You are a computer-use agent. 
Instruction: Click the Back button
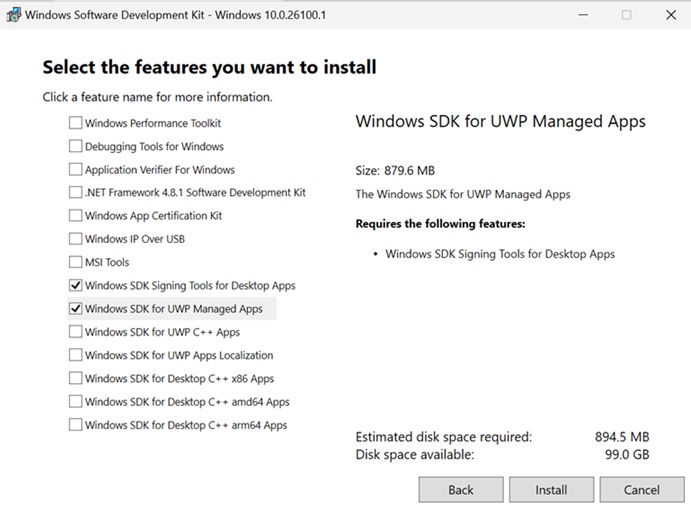coord(461,489)
